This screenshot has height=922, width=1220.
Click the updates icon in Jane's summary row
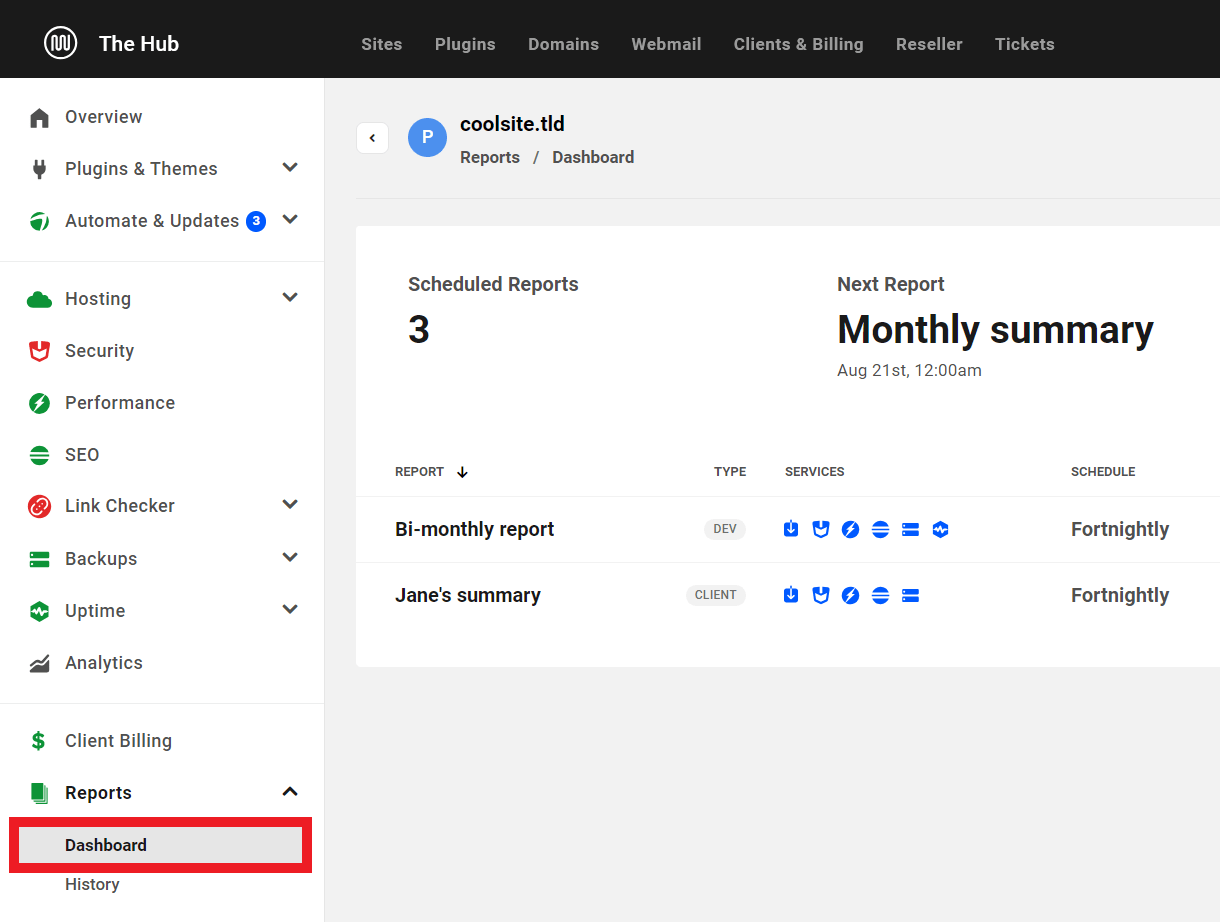pos(791,595)
